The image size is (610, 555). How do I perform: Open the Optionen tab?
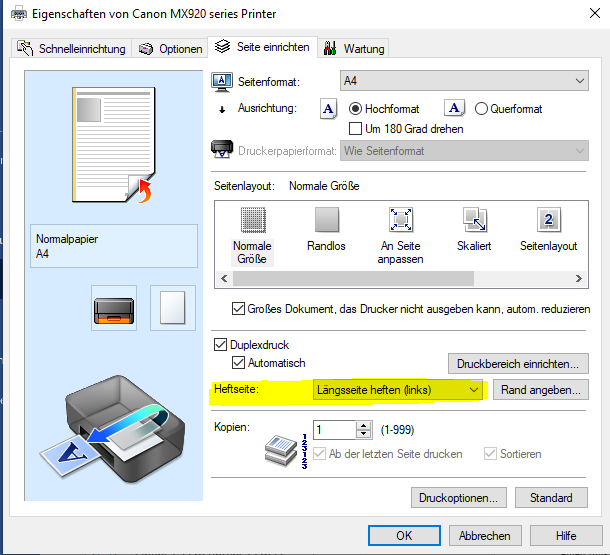pos(170,48)
